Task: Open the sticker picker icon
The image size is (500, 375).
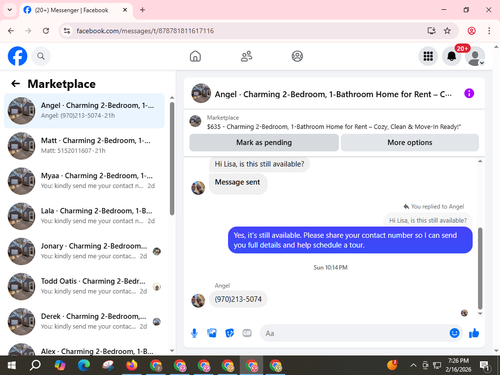Action: pos(230,333)
